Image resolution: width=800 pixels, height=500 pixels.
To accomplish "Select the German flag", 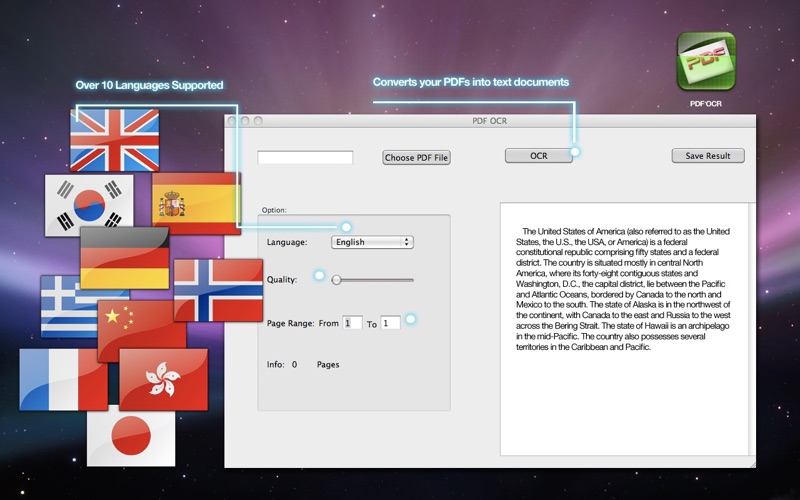I will [x=124, y=258].
